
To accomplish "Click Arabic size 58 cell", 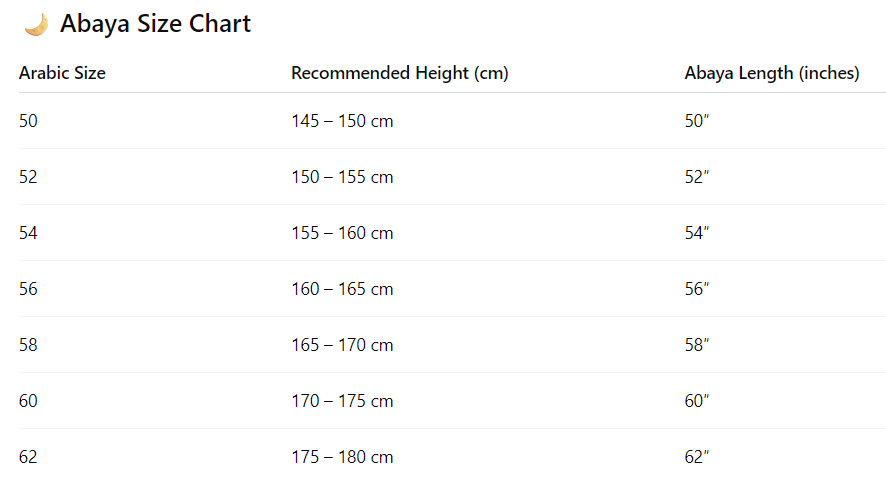I will pyautogui.click(x=28, y=345).
